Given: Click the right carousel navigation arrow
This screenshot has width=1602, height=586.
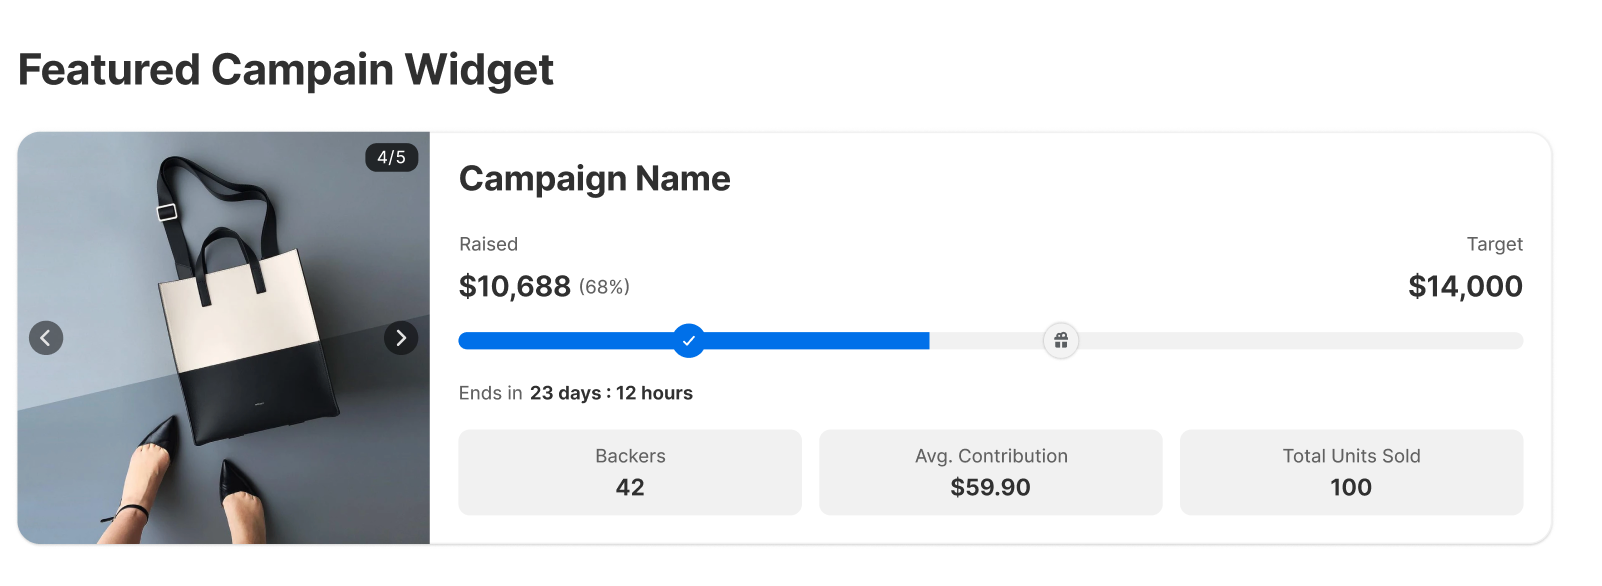Looking at the screenshot, I should 400,338.
